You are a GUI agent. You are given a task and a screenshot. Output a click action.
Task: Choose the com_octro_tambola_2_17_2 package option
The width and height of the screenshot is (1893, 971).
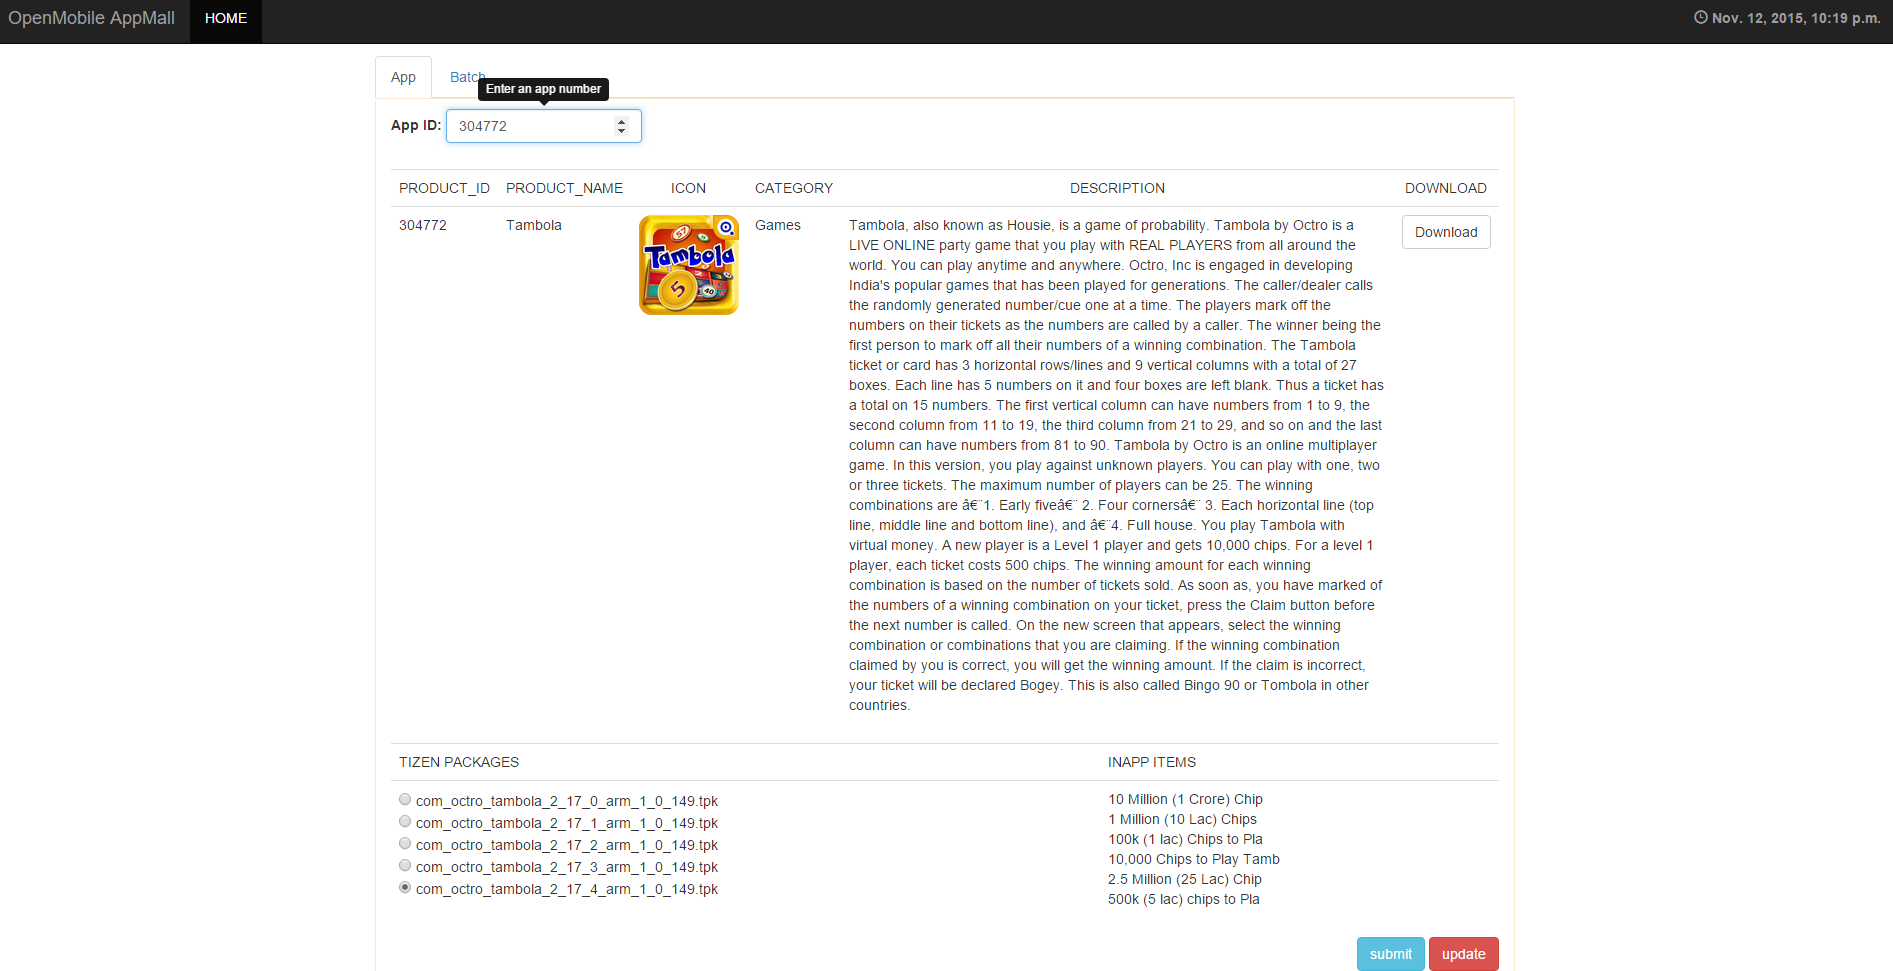(x=405, y=844)
